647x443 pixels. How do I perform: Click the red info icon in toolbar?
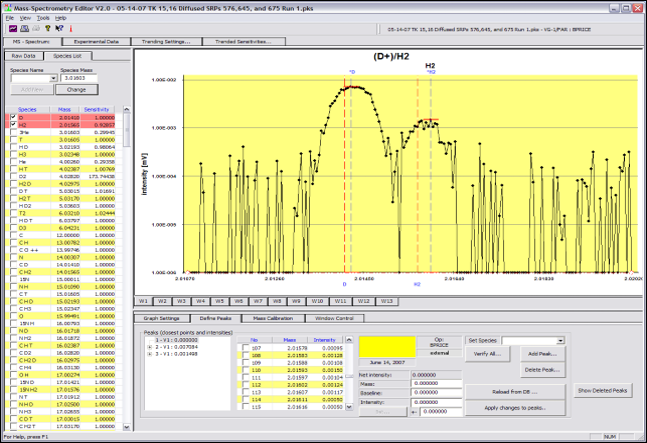pyautogui.click(x=70, y=29)
